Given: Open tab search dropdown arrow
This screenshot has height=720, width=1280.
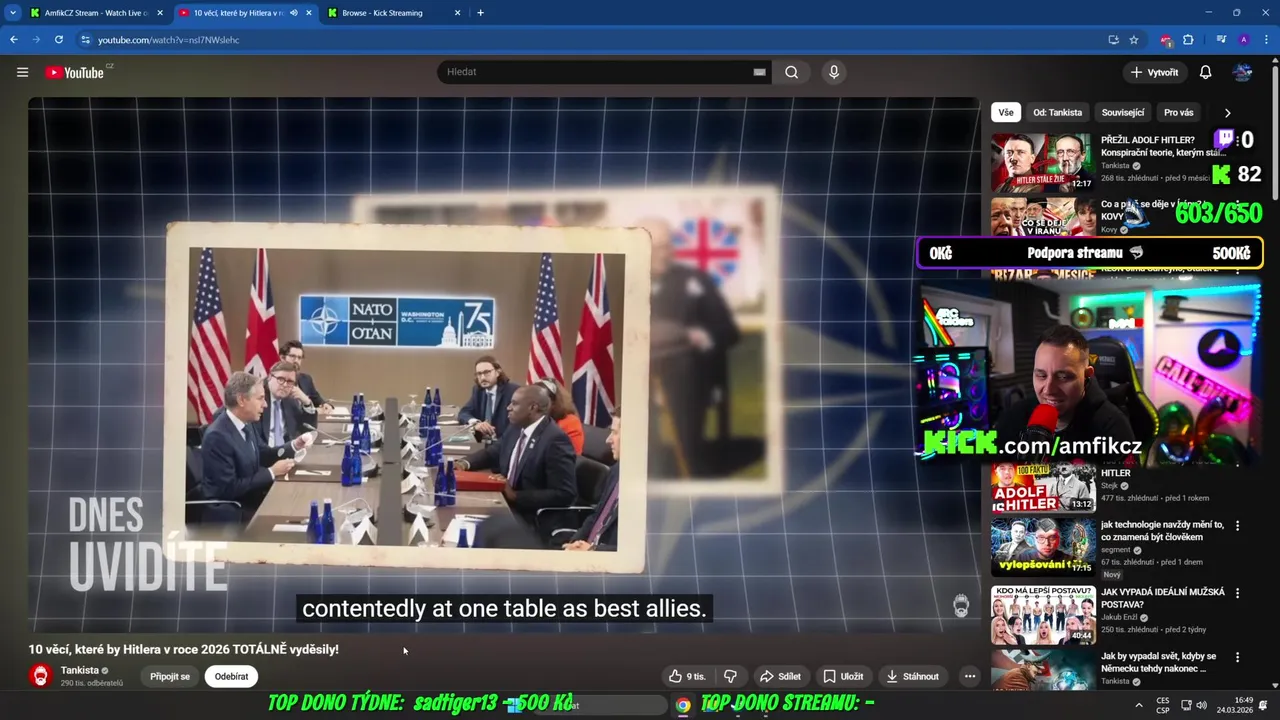Looking at the screenshot, I should [13, 13].
